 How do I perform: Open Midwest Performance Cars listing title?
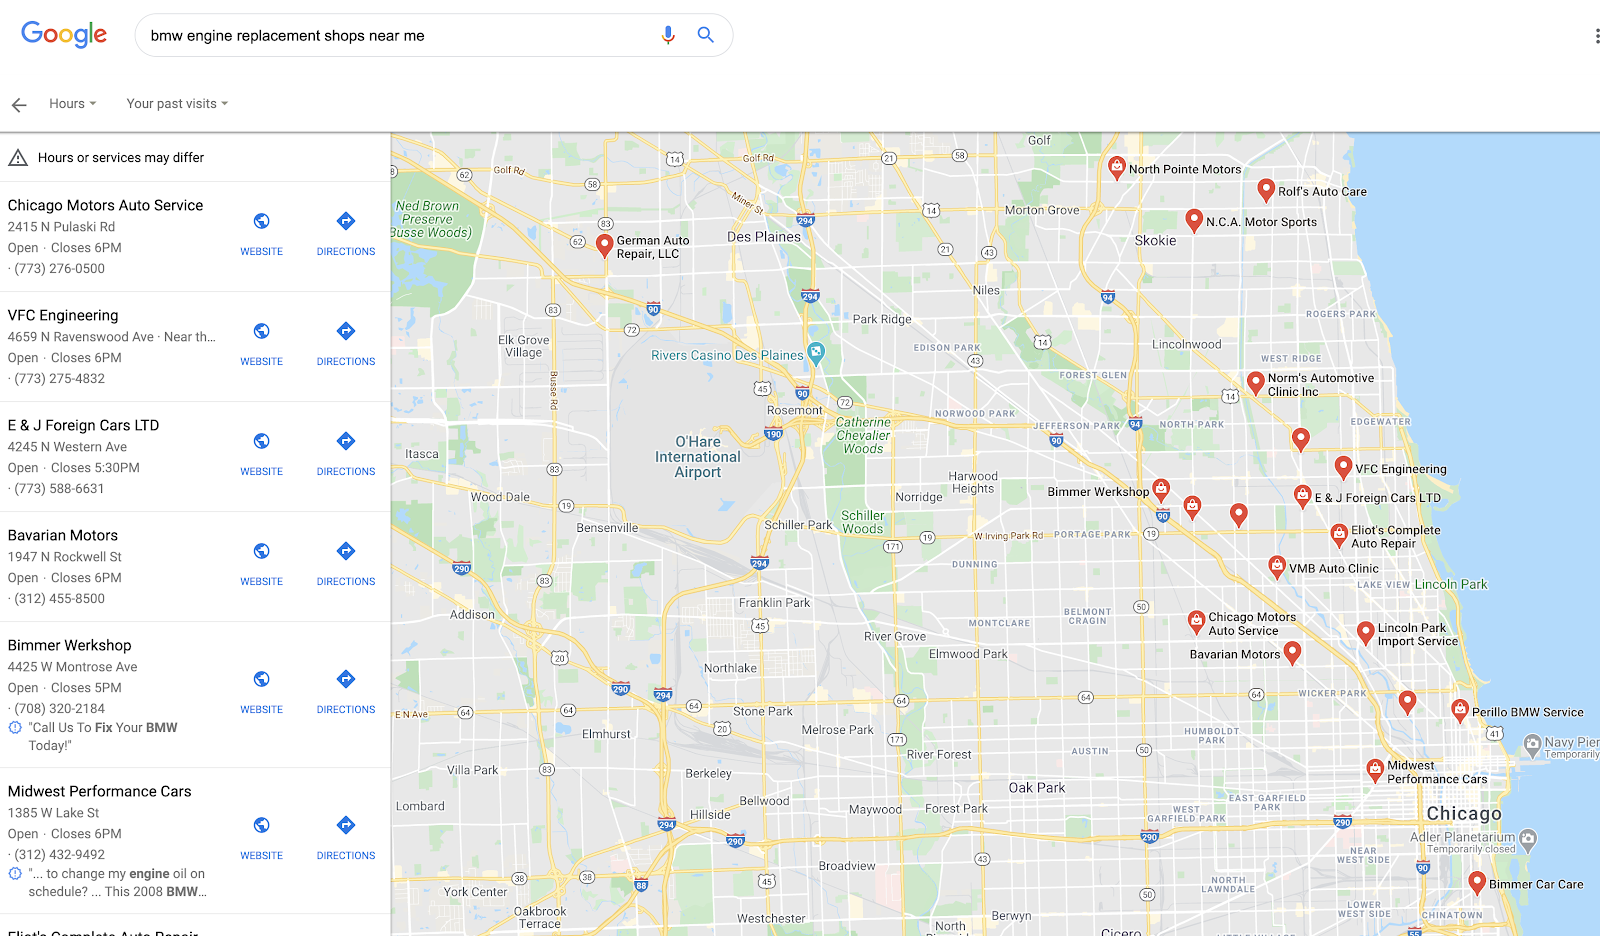[x=99, y=791]
